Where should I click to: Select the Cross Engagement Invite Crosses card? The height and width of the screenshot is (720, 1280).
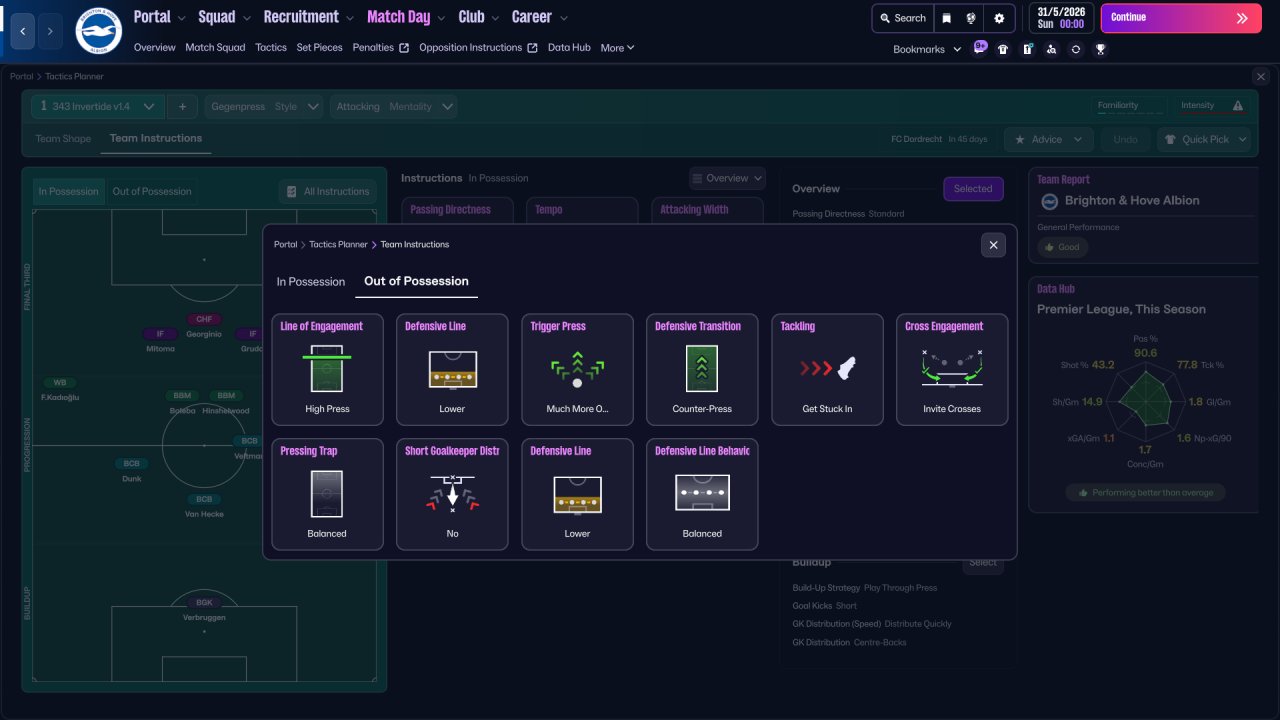pyautogui.click(x=952, y=370)
